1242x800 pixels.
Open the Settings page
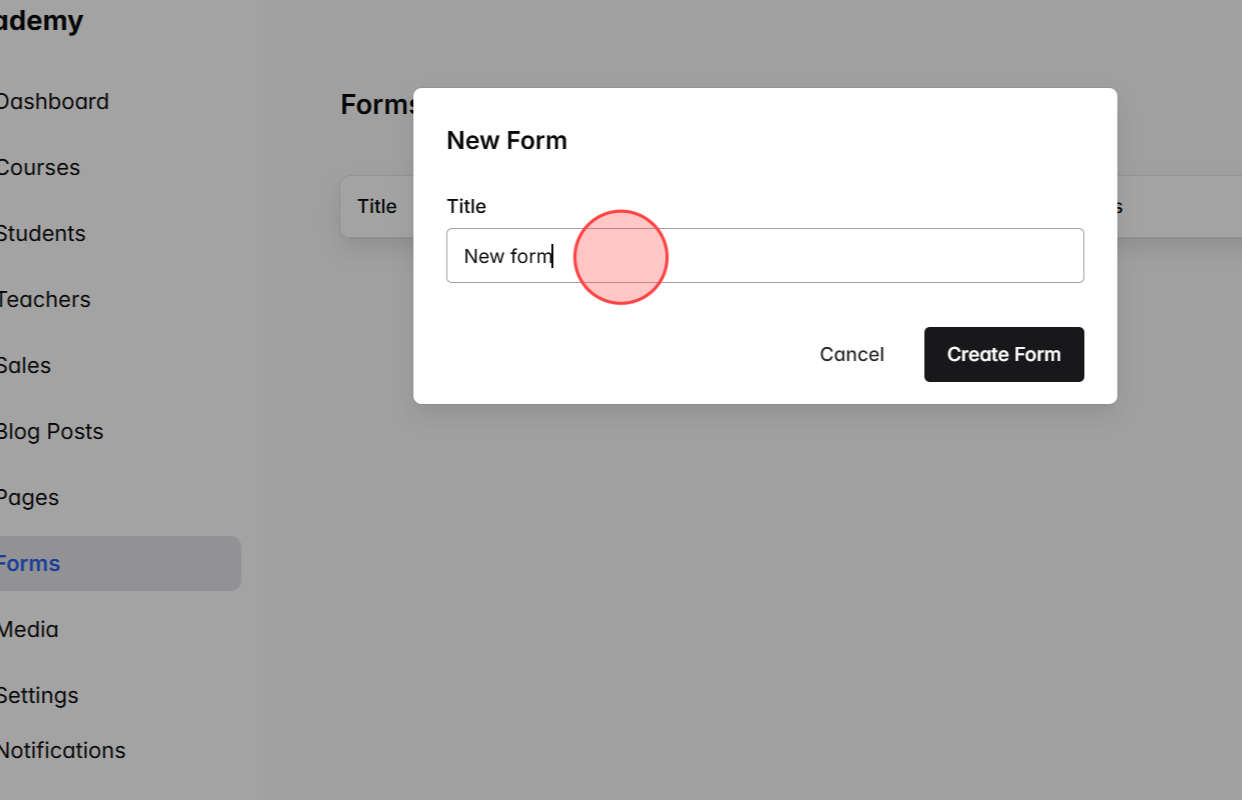tap(39, 695)
